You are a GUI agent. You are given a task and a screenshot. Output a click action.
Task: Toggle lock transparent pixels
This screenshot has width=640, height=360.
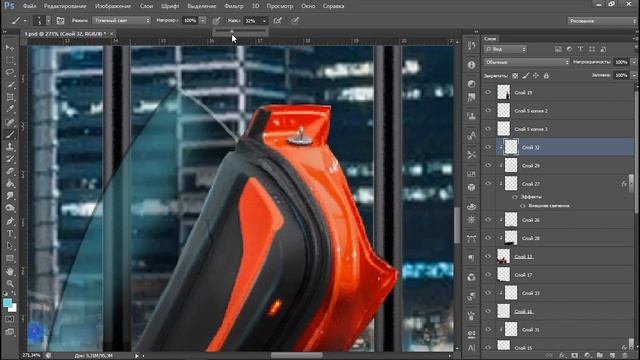point(515,76)
